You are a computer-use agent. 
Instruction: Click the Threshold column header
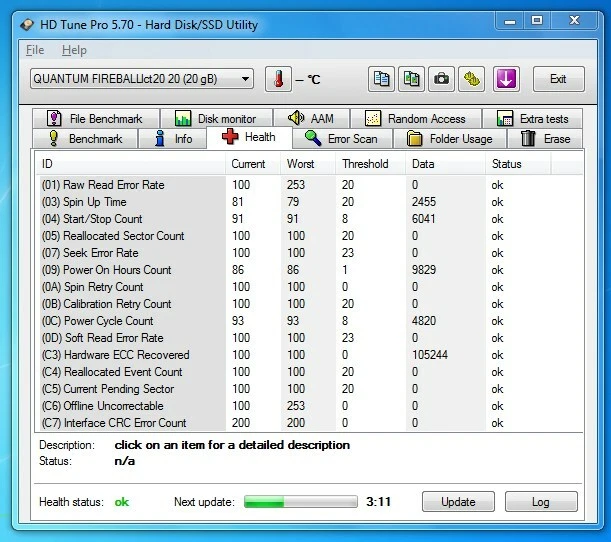point(371,164)
